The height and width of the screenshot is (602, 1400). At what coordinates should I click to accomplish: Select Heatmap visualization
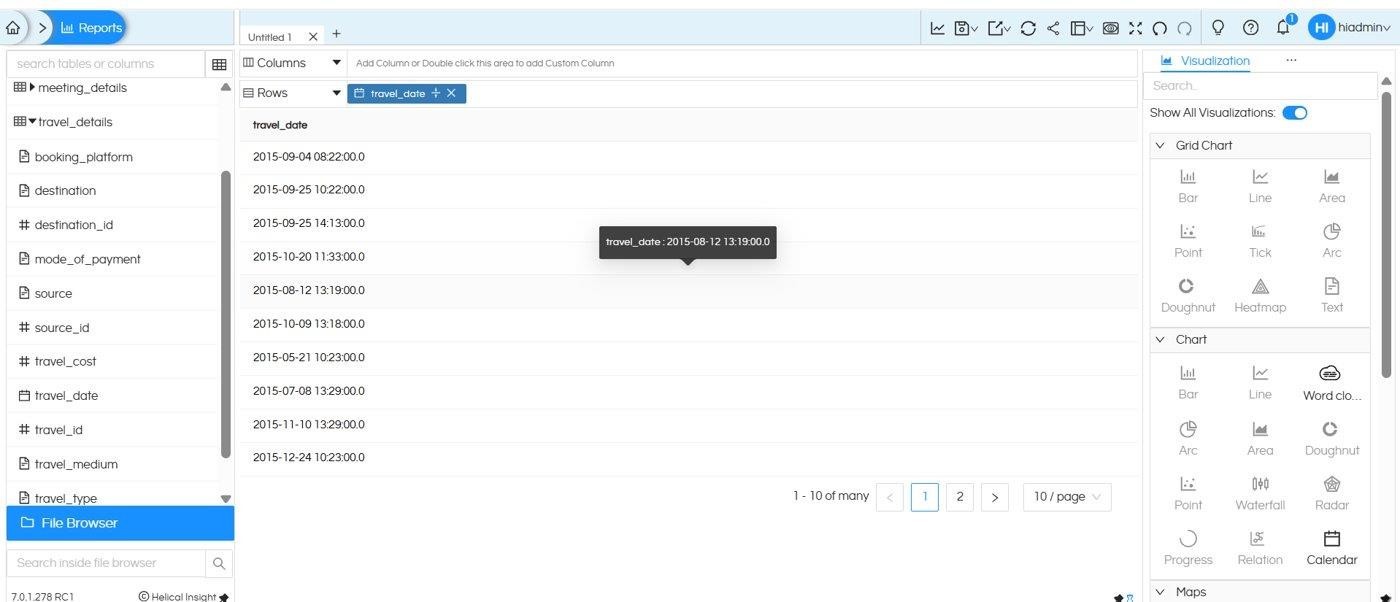[x=1260, y=296]
